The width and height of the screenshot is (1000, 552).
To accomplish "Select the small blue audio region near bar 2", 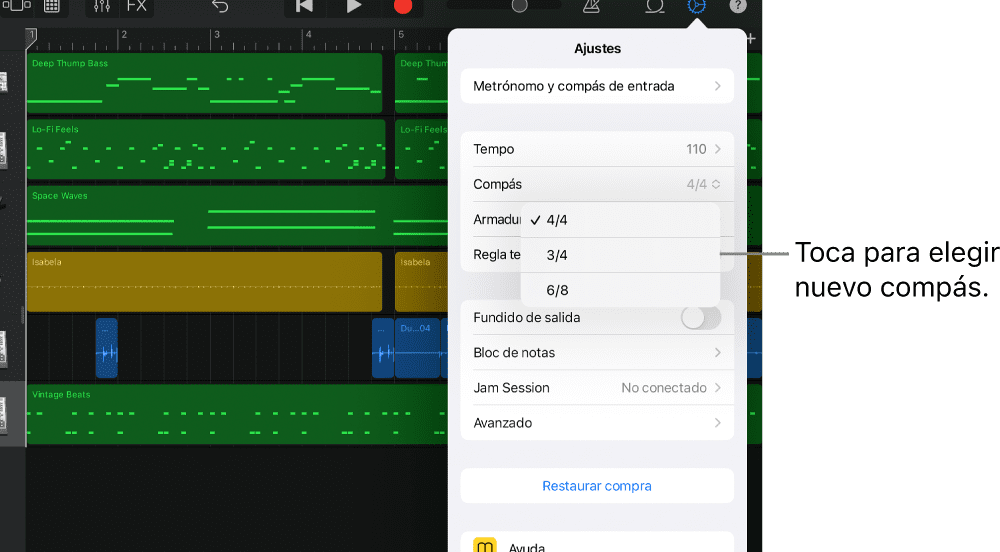I will (x=107, y=348).
